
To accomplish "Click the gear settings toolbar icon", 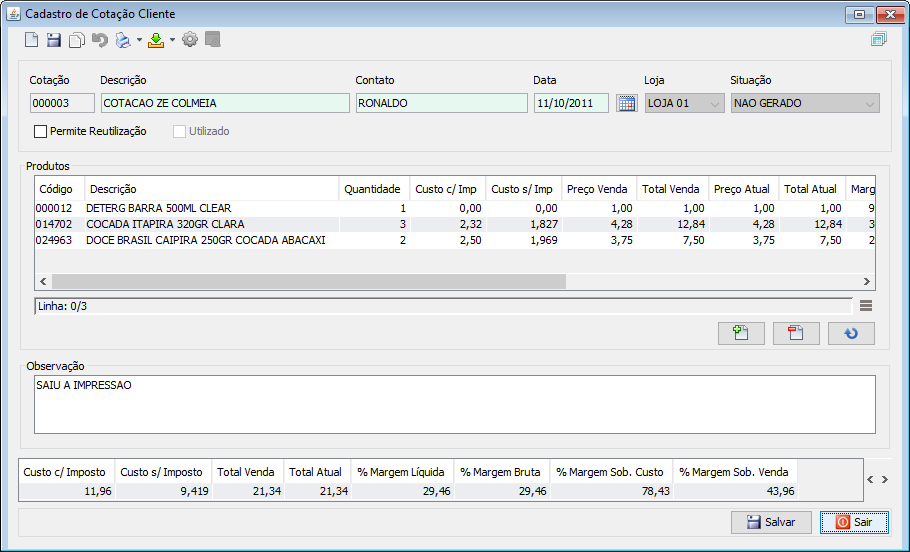I will (190, 39).
